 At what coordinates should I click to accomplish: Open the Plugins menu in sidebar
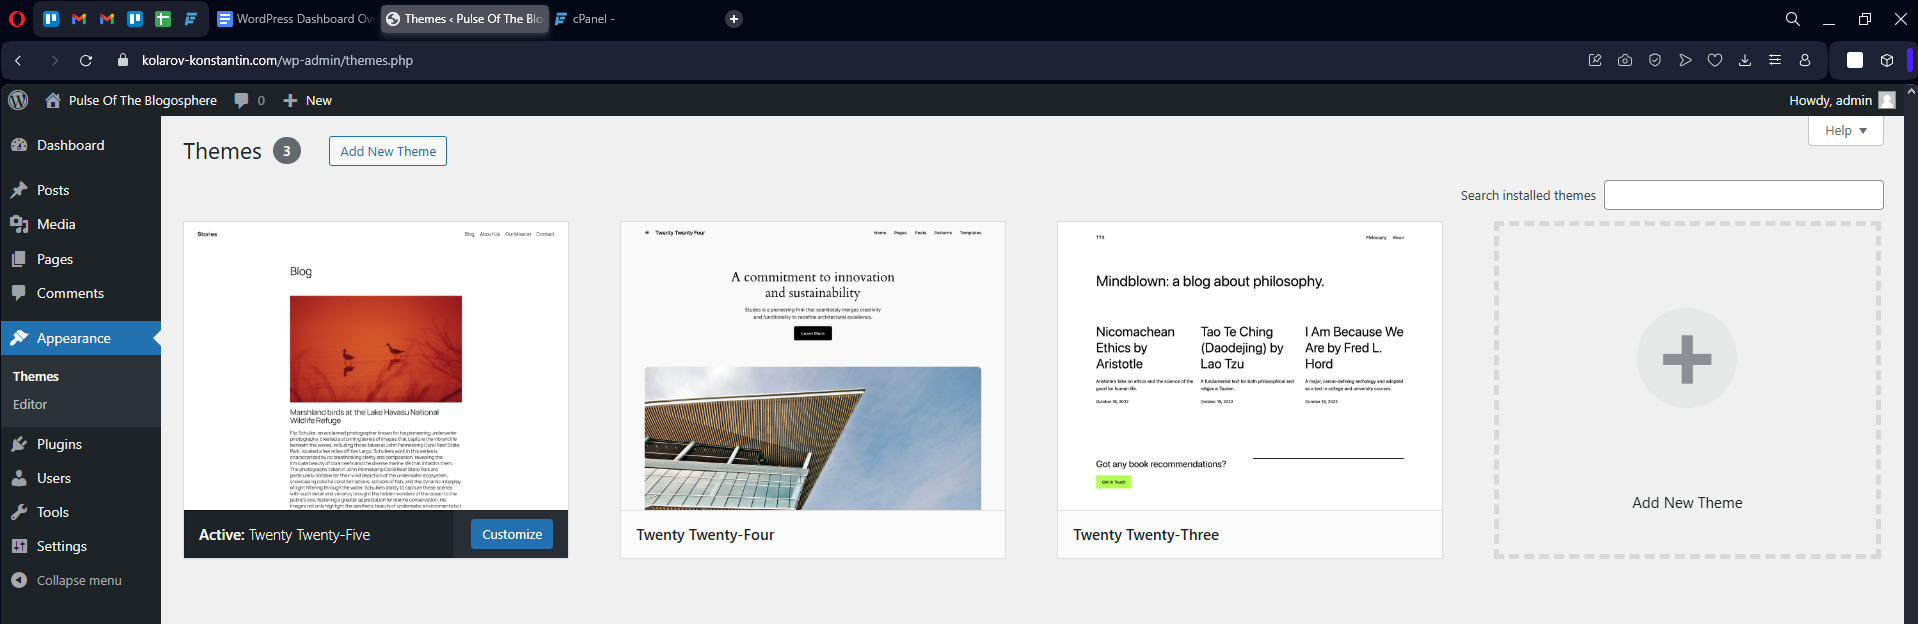click(59, 444)
